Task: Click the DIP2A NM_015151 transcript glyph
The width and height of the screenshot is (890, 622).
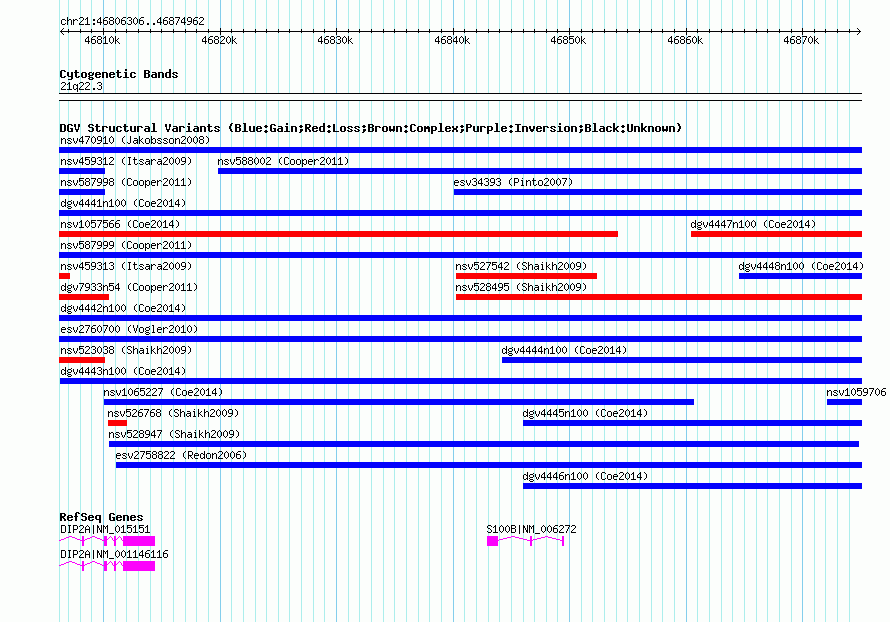Action: coord(107,541)
